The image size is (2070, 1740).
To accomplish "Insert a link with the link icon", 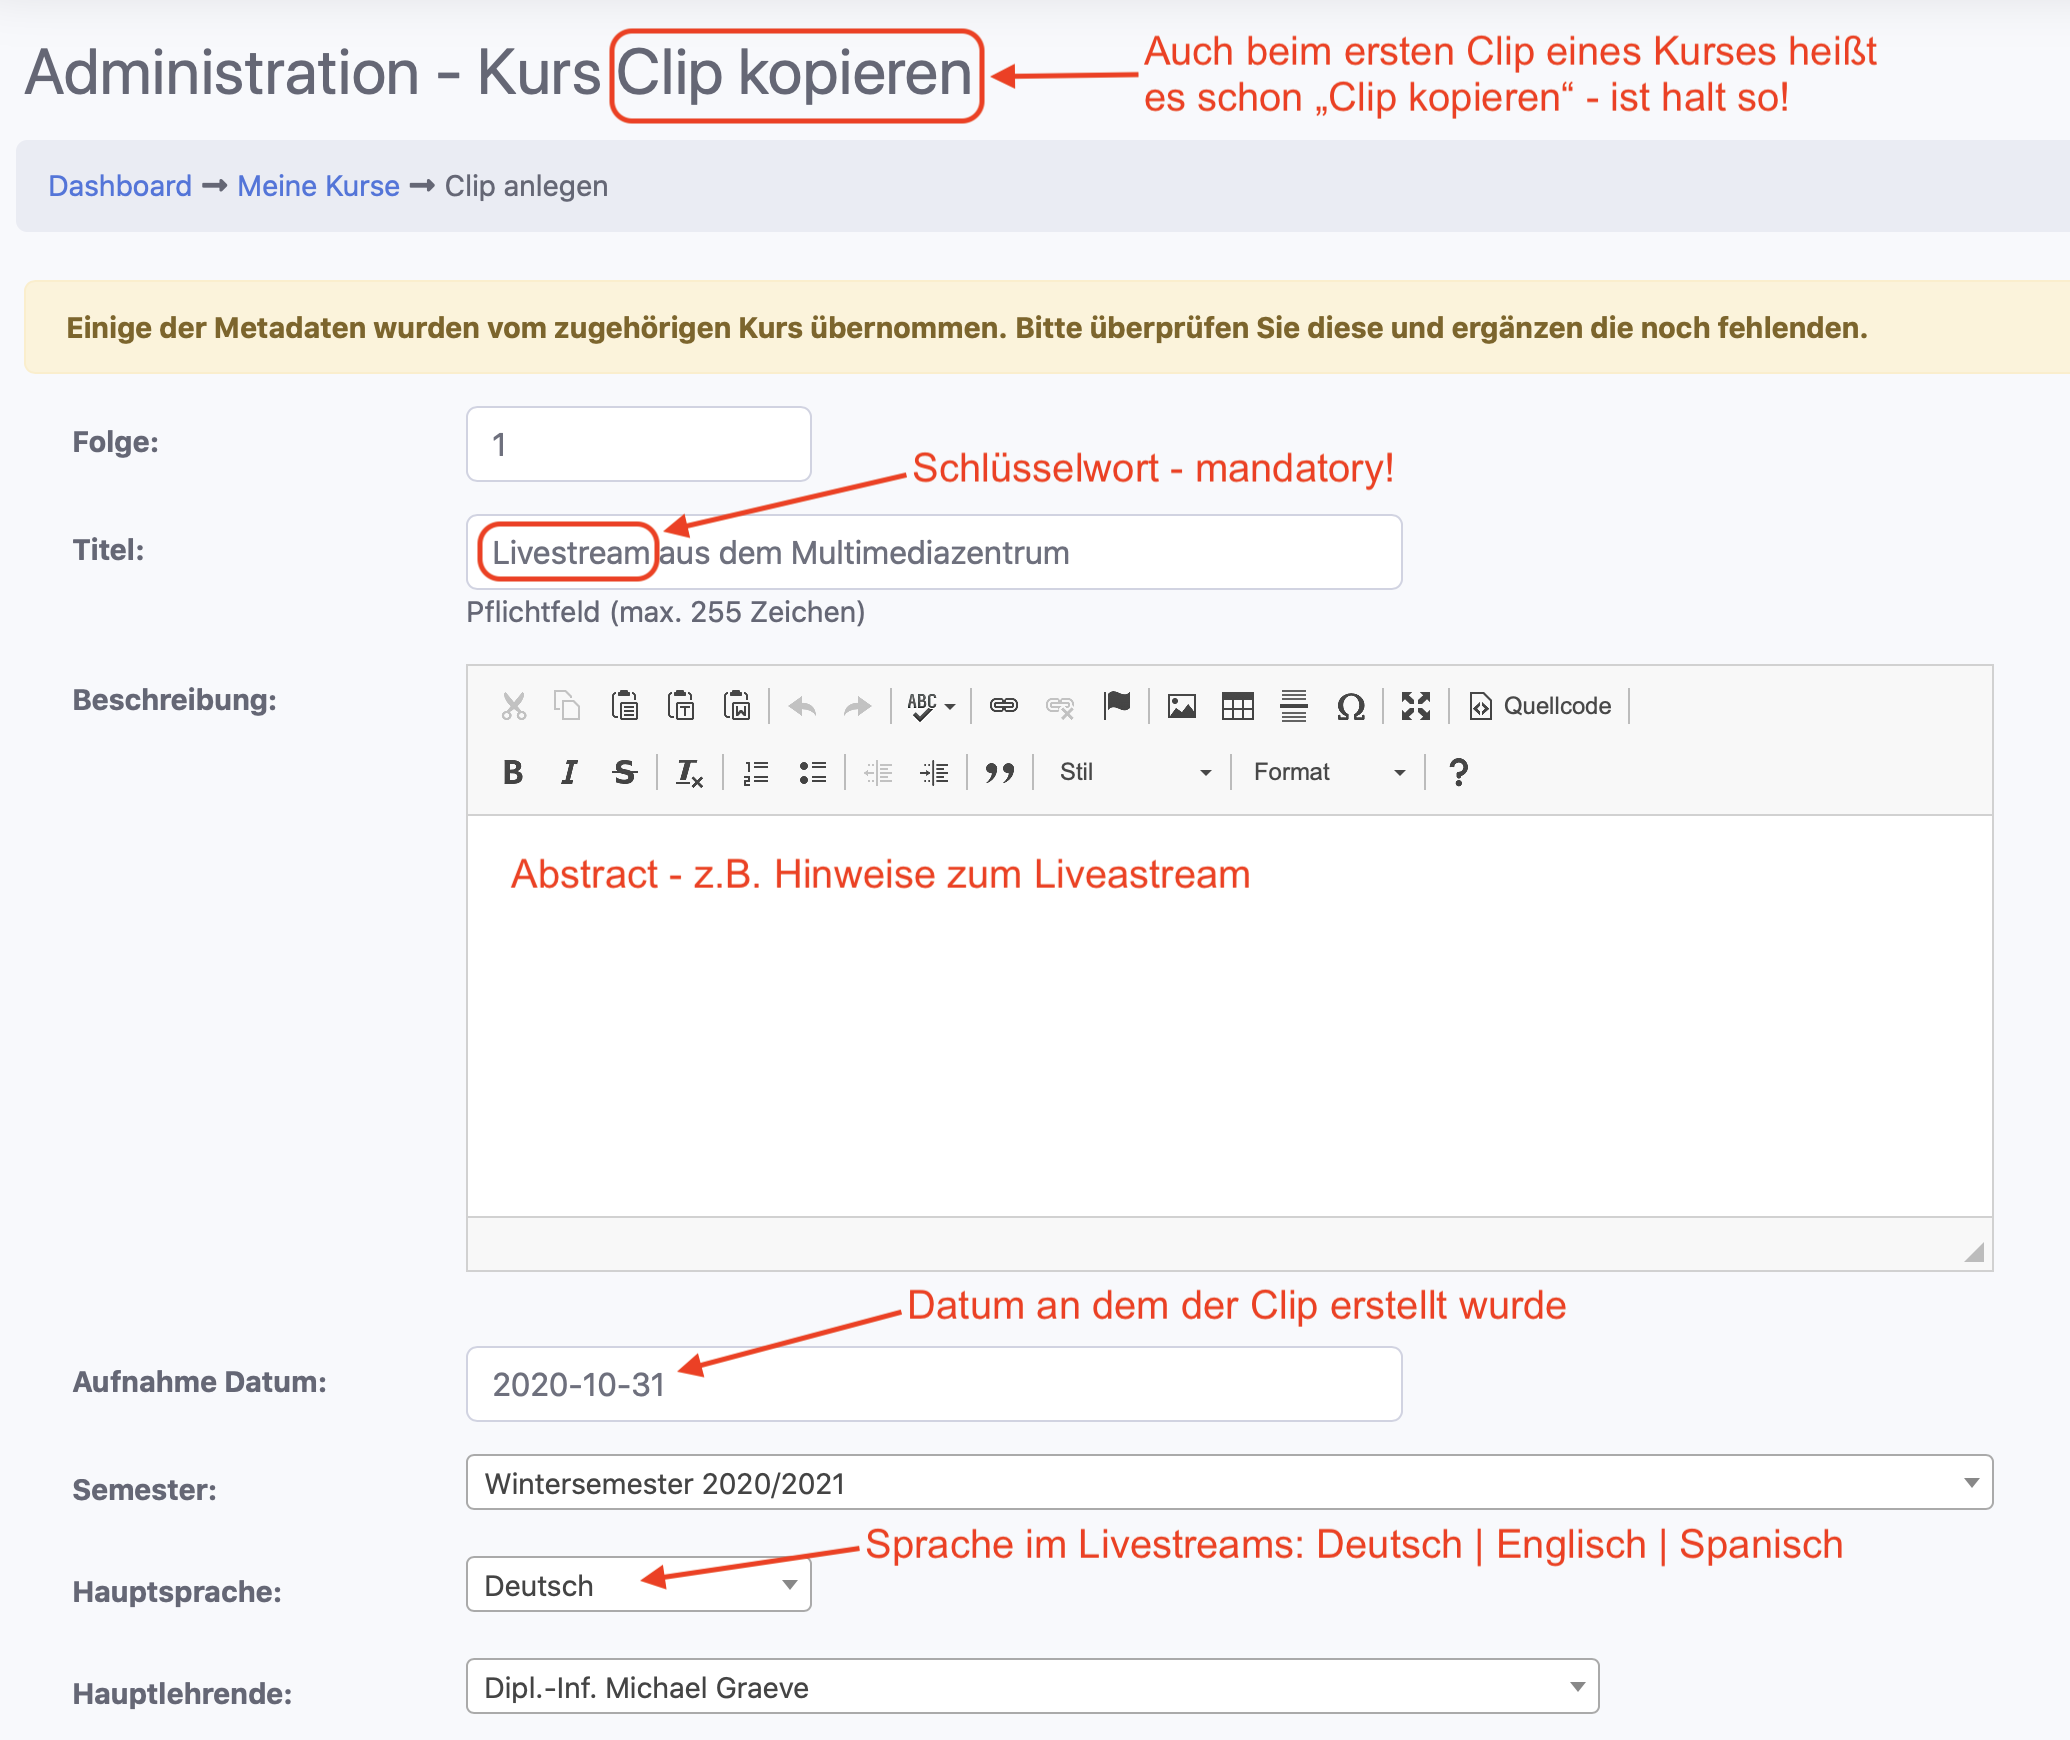I will tap(1003, 706).
